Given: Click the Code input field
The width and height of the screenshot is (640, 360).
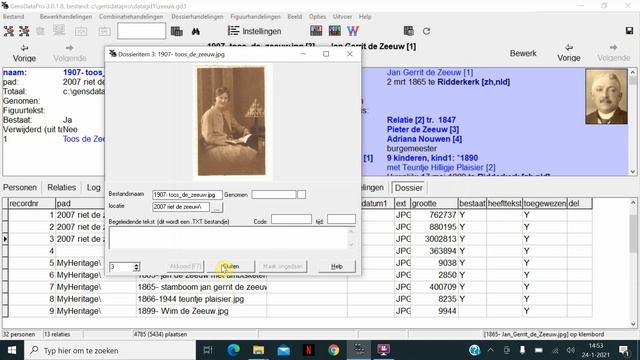Looking at the screenshot, I should pos(291,220).
